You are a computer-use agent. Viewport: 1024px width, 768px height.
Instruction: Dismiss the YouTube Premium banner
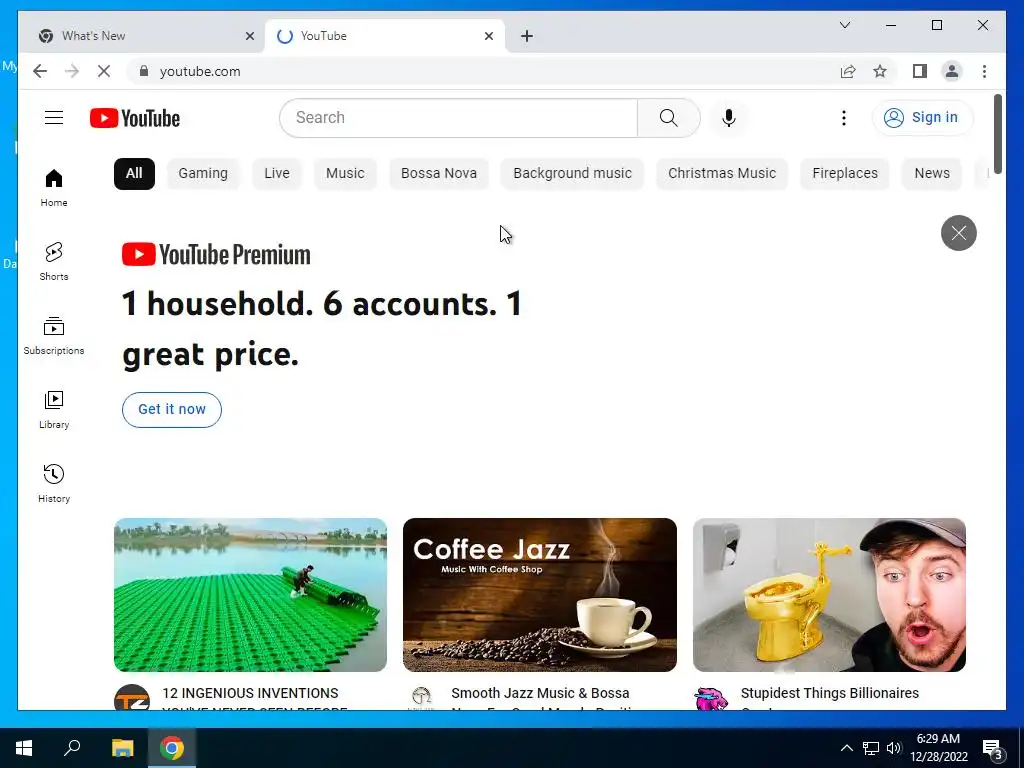(958, 232)
